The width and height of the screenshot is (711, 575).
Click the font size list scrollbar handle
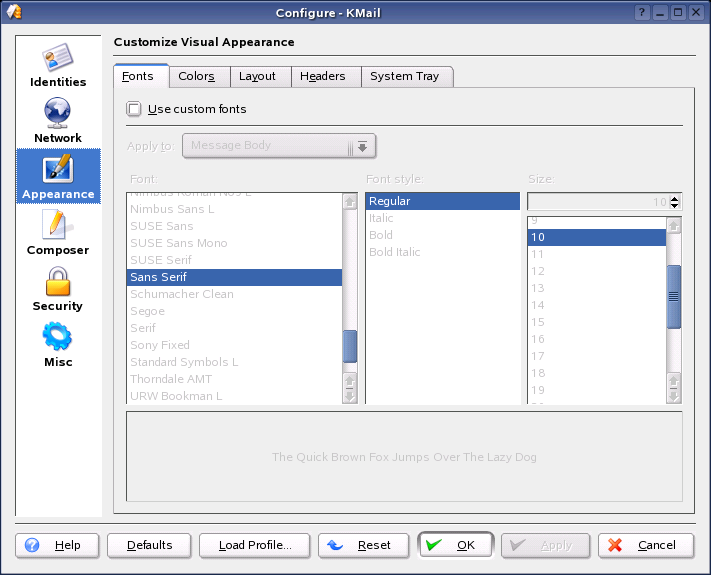(674, 296)
